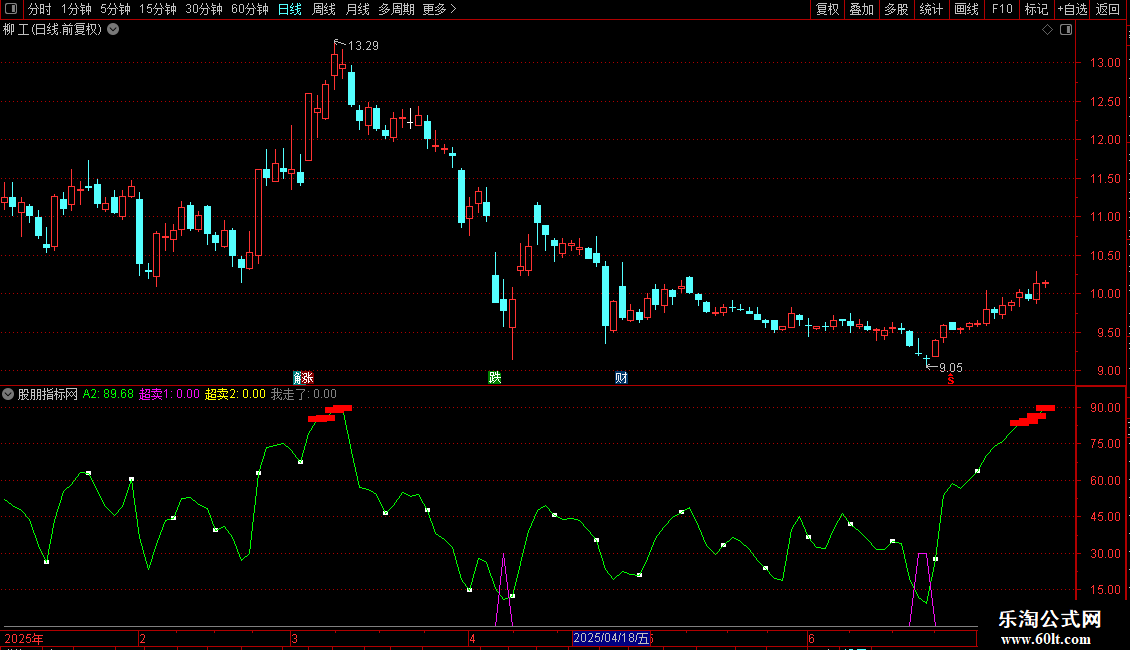This screenshot has height=650, width=1130.
Task: Open the 多周期 multi-period view
Action: tap(396, 9)
